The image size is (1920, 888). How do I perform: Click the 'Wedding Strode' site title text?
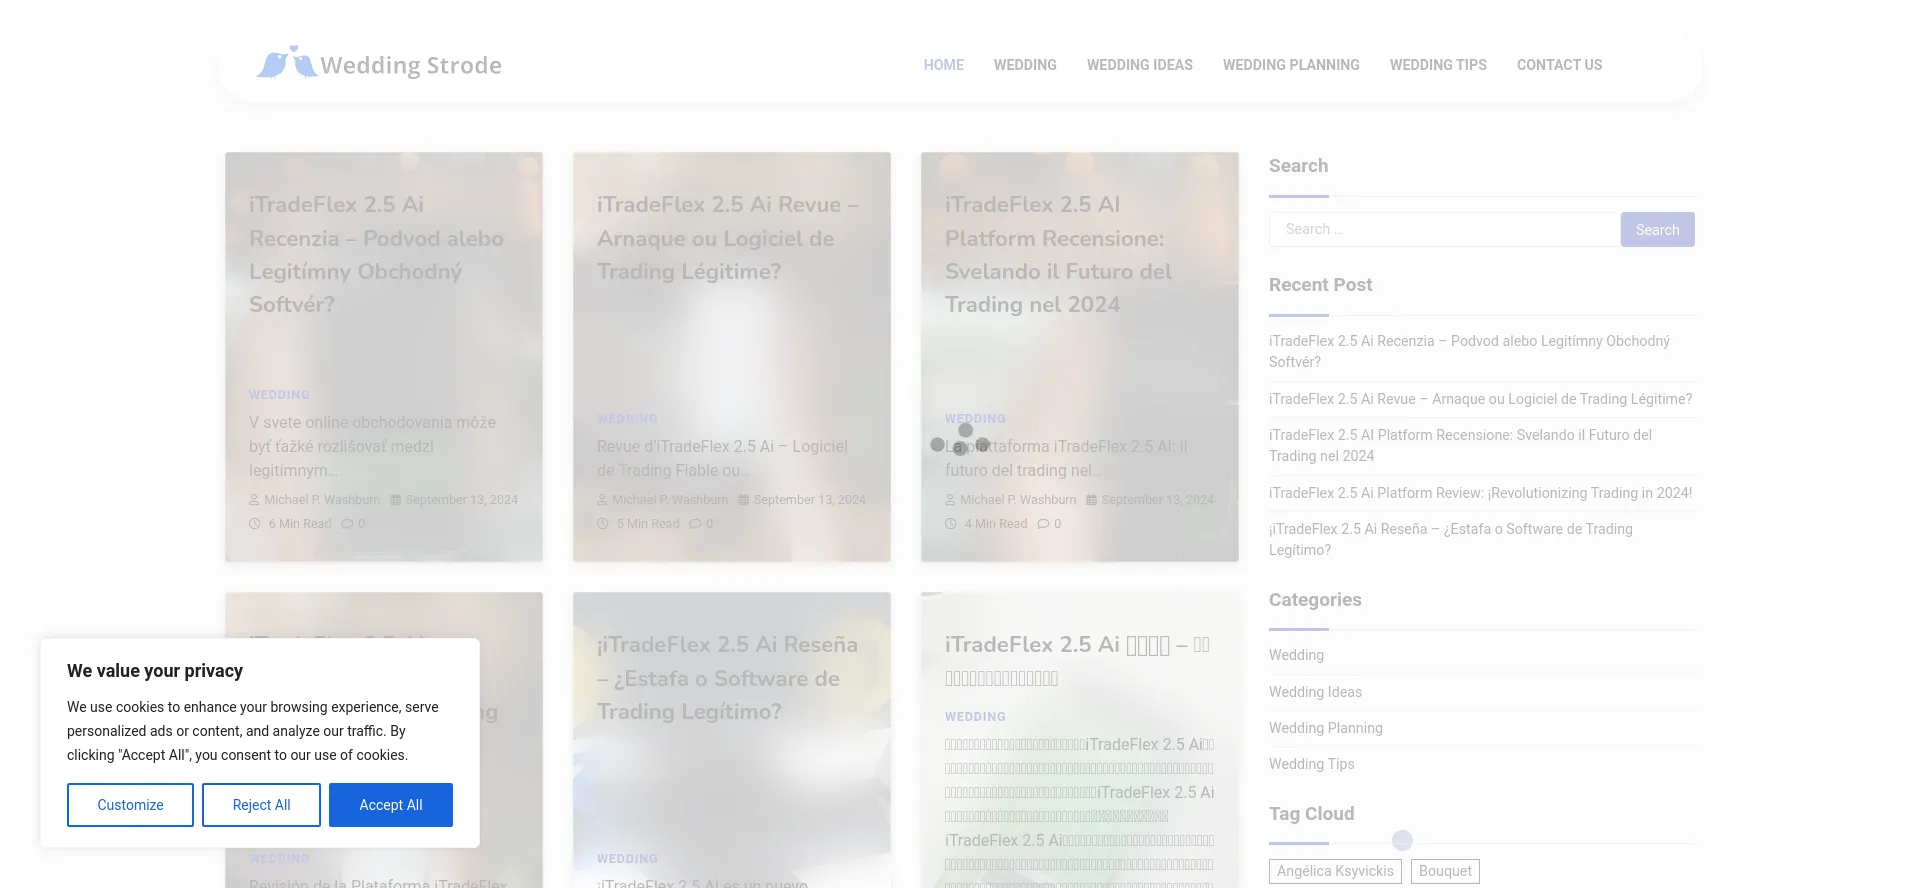tap(411, 65)
